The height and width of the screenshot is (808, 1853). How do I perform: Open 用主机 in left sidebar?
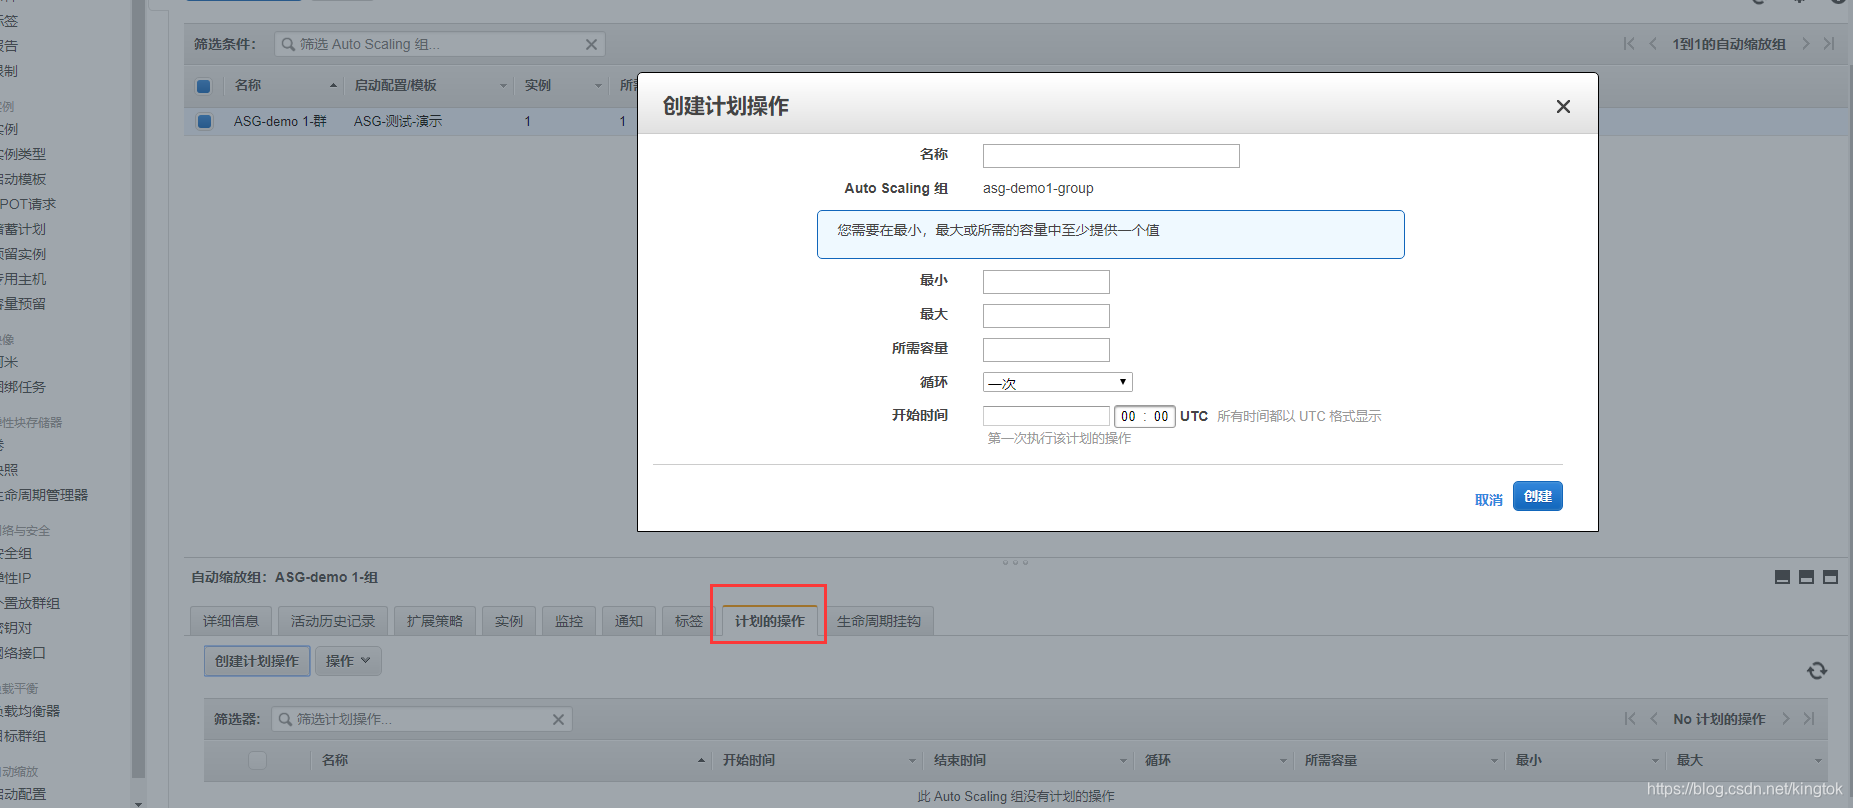[24, 279]
